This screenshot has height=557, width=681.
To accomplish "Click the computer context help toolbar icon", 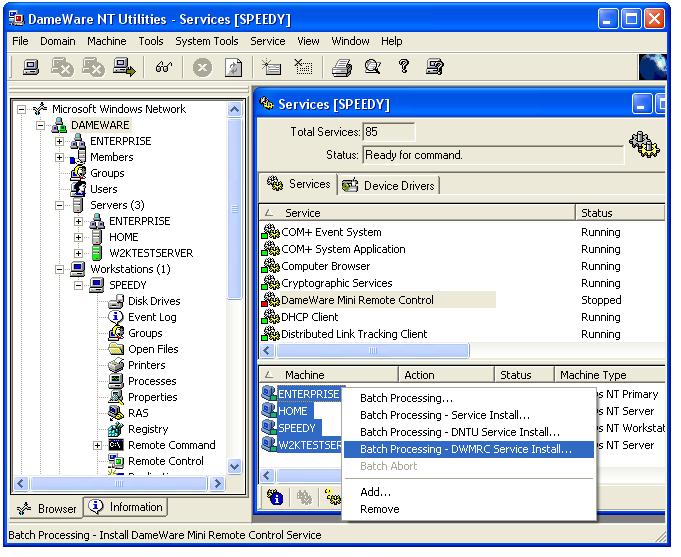I will [435, 67].
